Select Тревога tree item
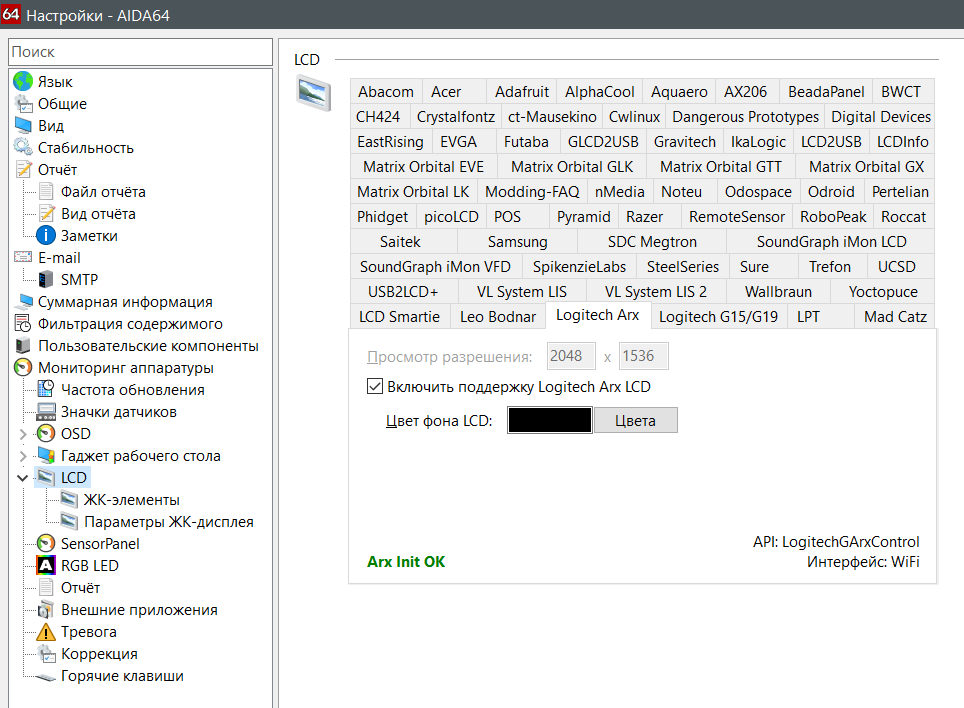The image size is (964, 708). pyautogui.click(x=89, y=632)
